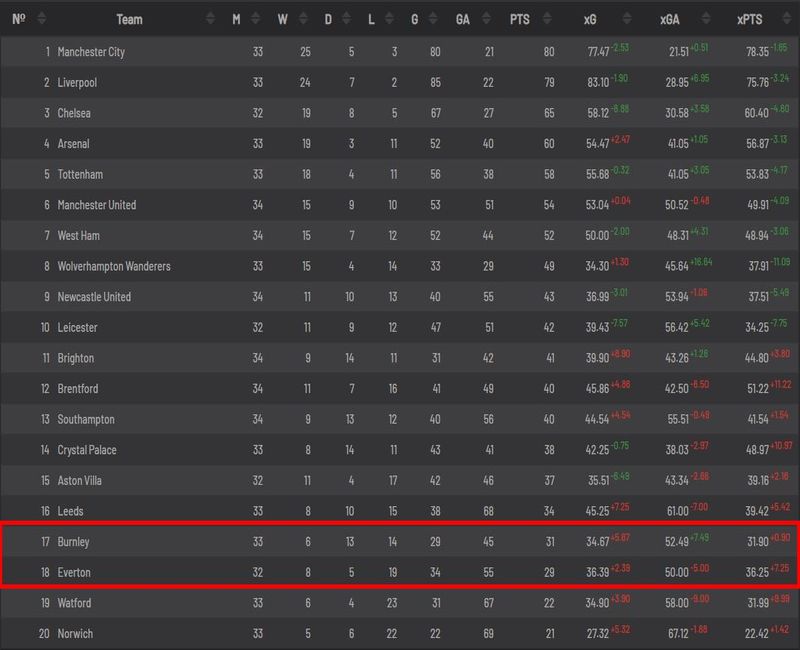Click the ascending sort arrow on Nº column

(40, 13)
